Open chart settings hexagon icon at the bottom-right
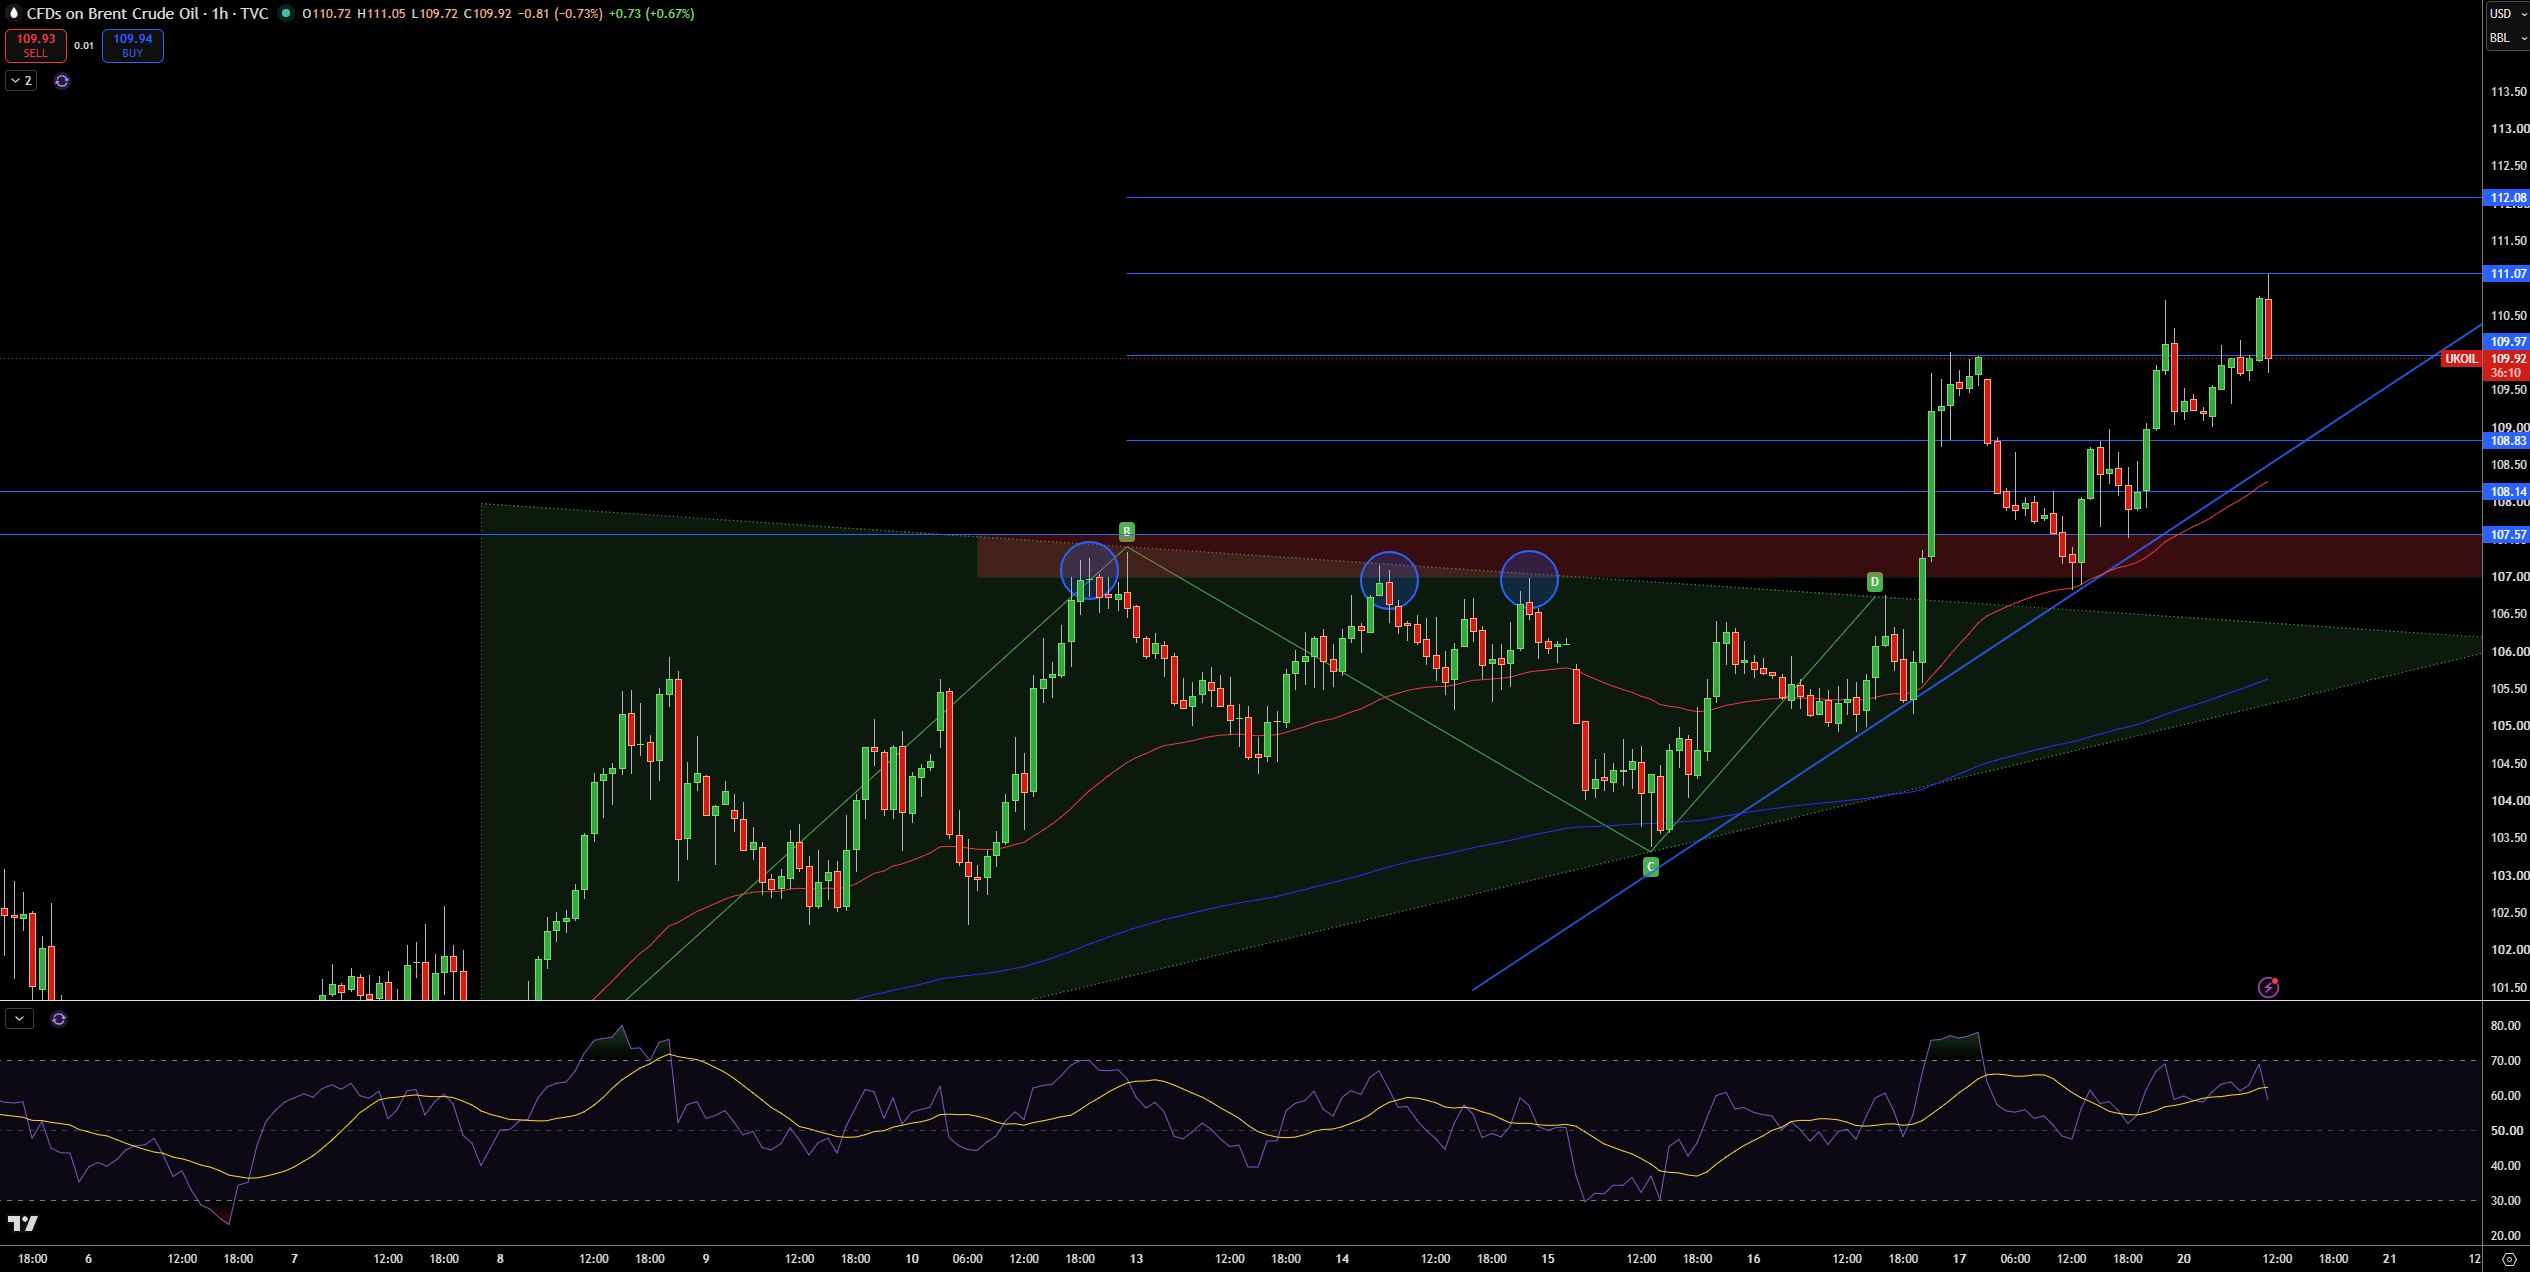2530x1272 pixels. coord(2509,1259)
